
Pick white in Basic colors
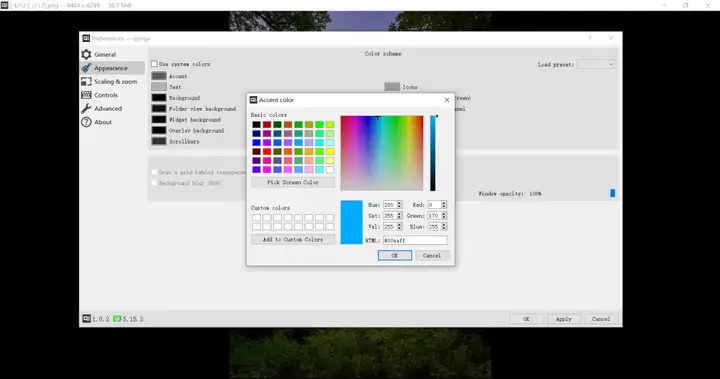point(330,170)
